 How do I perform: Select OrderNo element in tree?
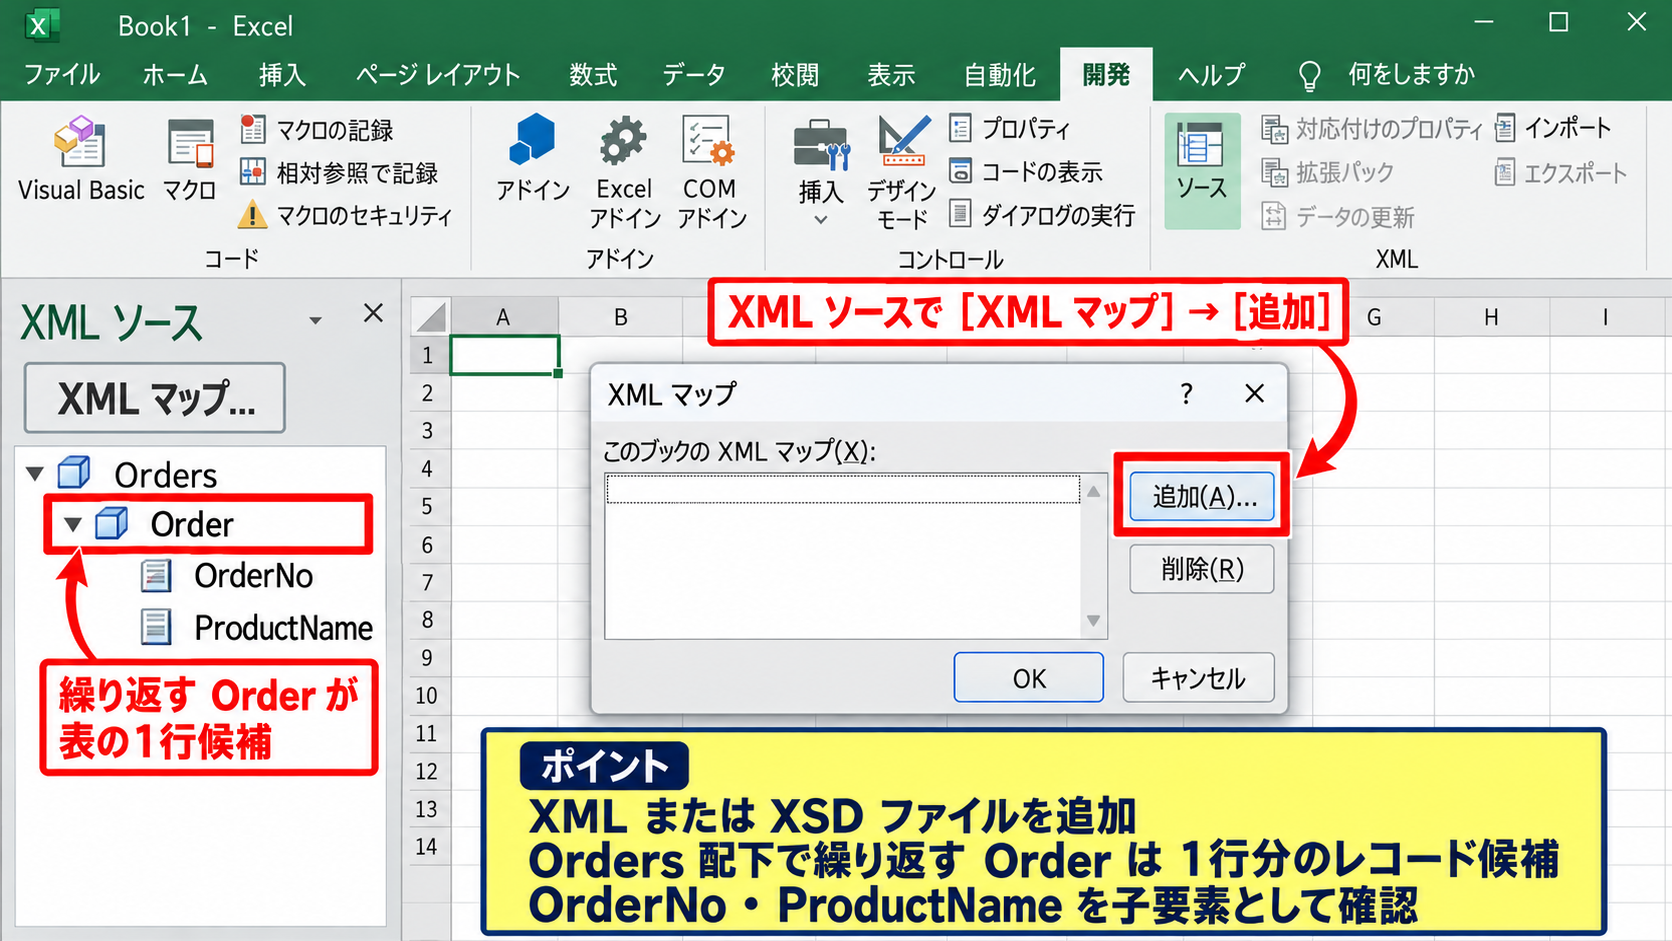(x=228, y=576)
